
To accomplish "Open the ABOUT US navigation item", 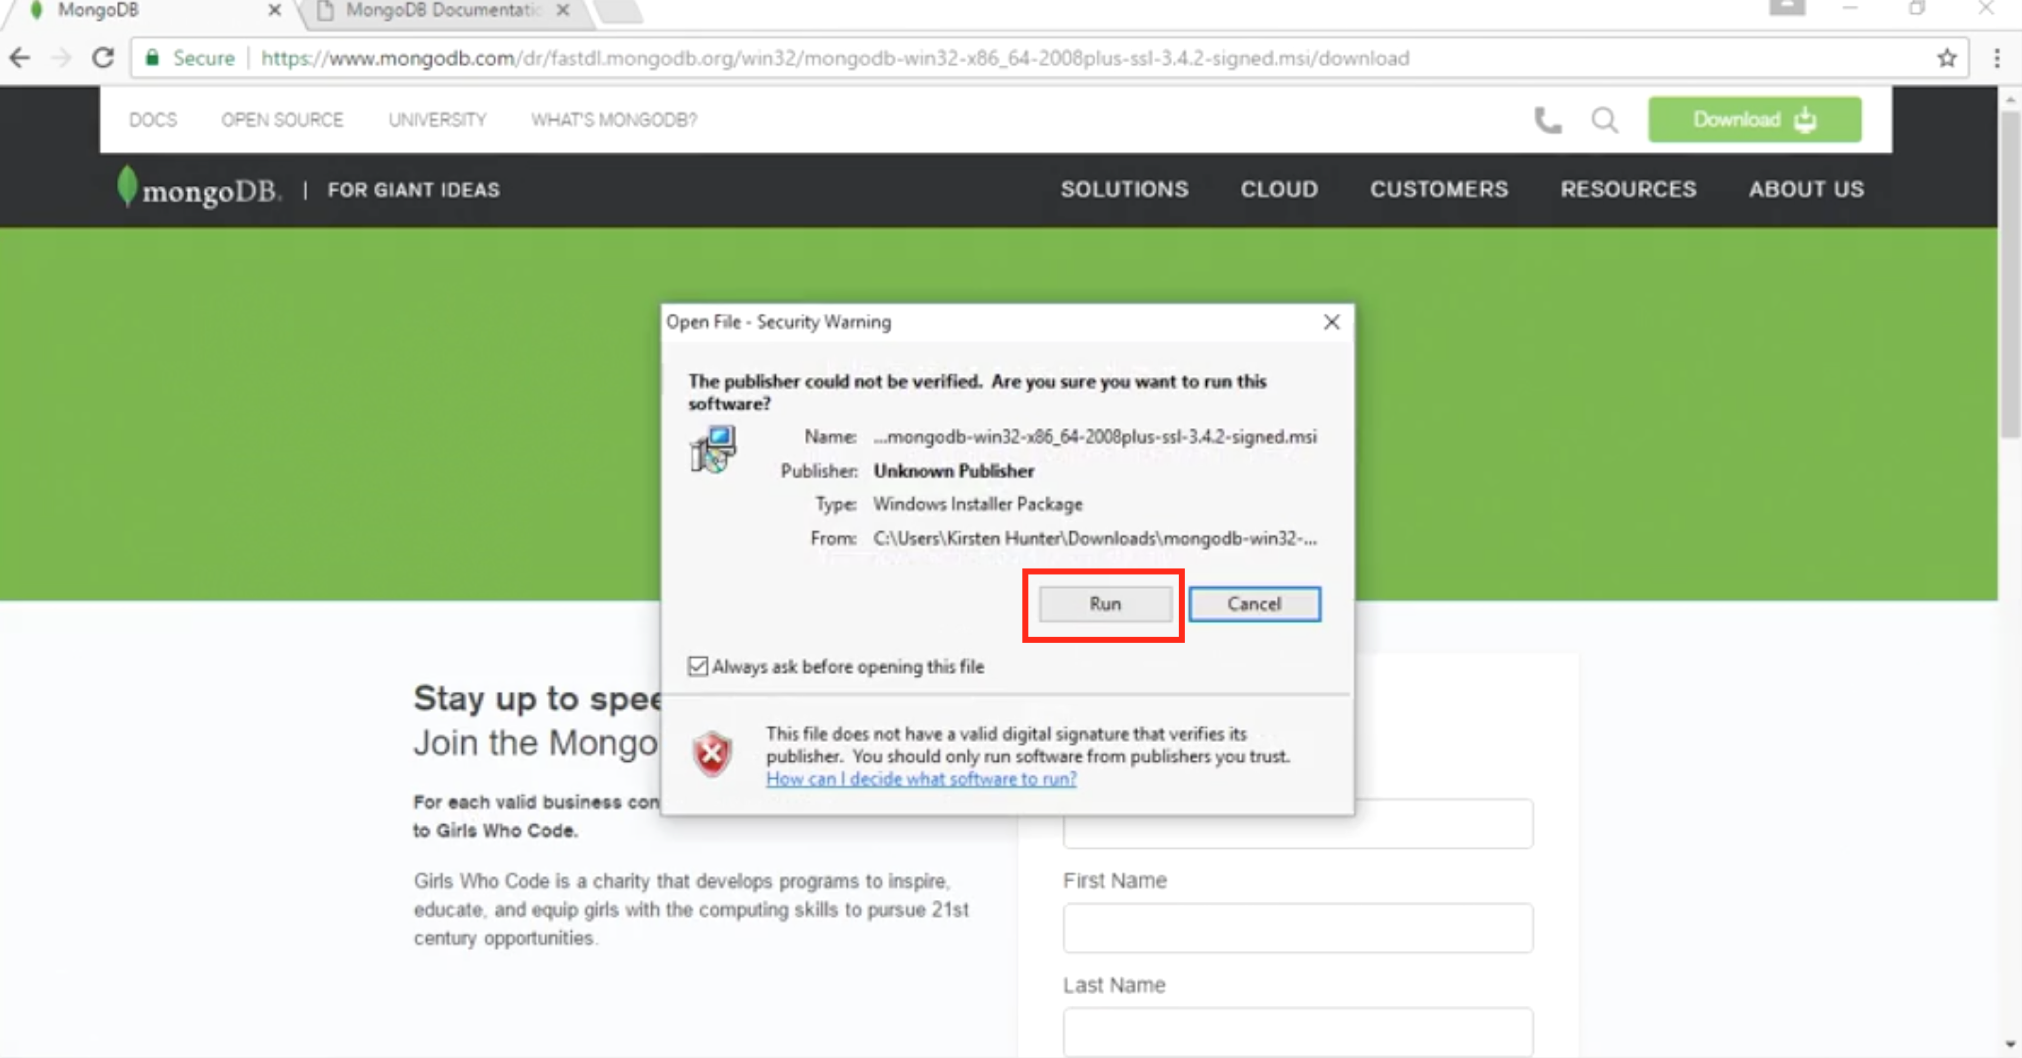I will pyautogui.click(x=1806, y=189).
